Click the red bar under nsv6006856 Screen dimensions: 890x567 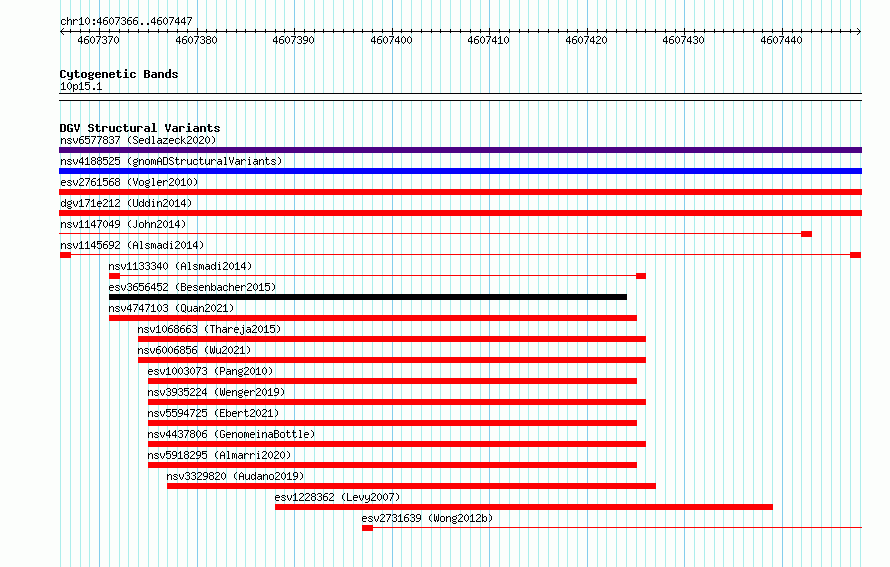coord(392,360)
